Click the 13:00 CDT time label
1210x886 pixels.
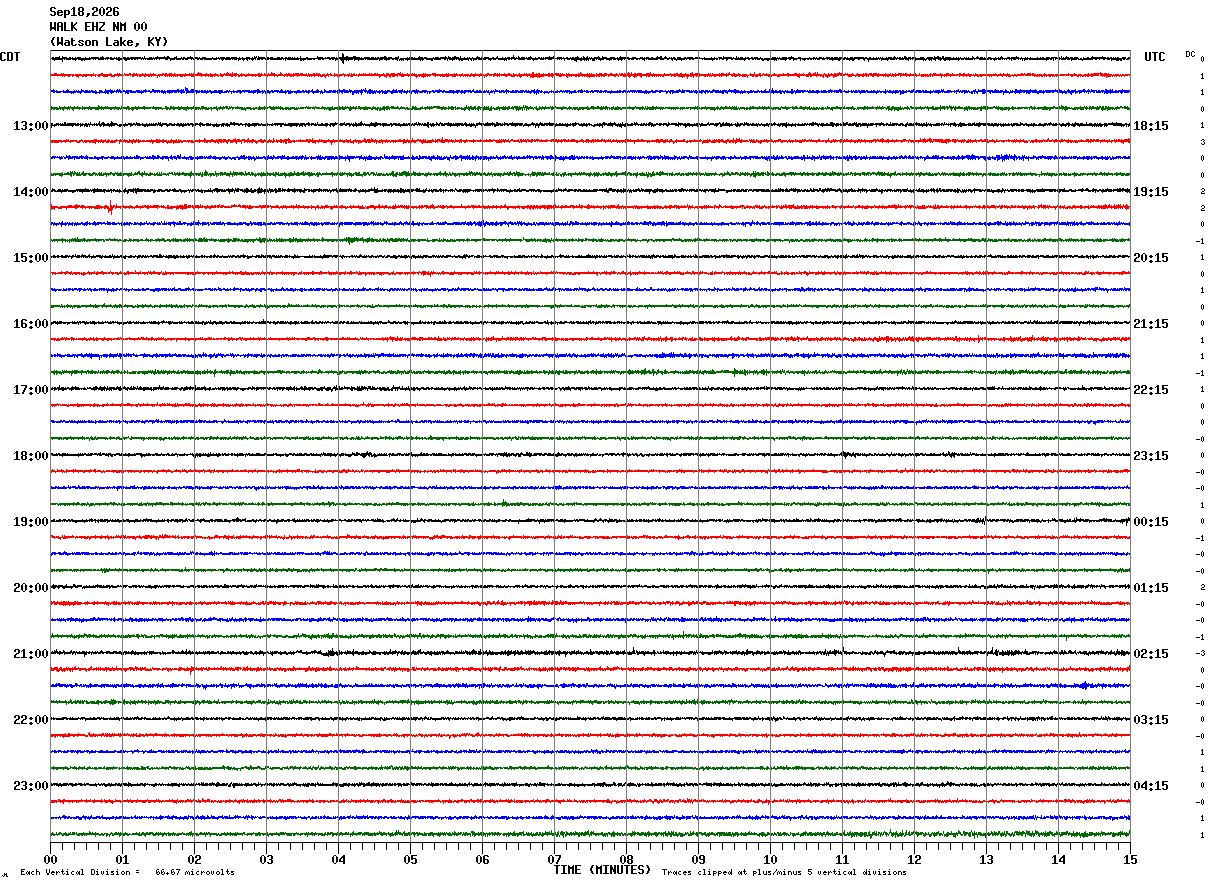[30, 126]
